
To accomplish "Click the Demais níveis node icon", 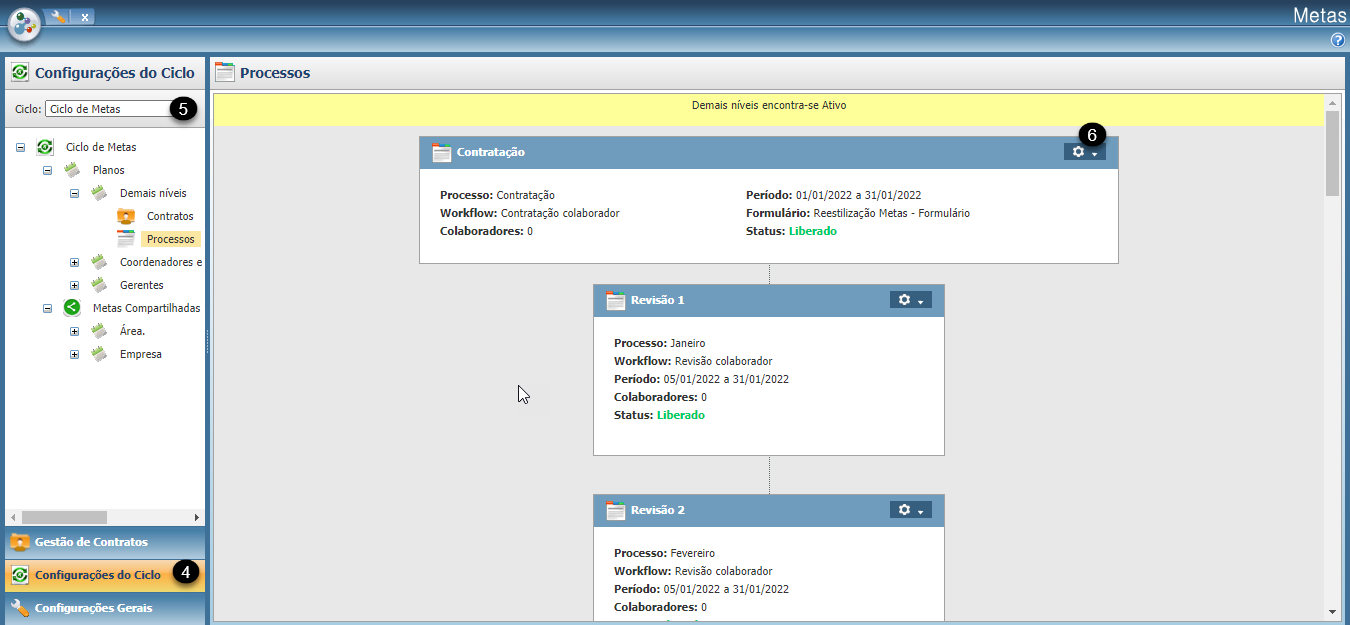I will coord(99,193).
